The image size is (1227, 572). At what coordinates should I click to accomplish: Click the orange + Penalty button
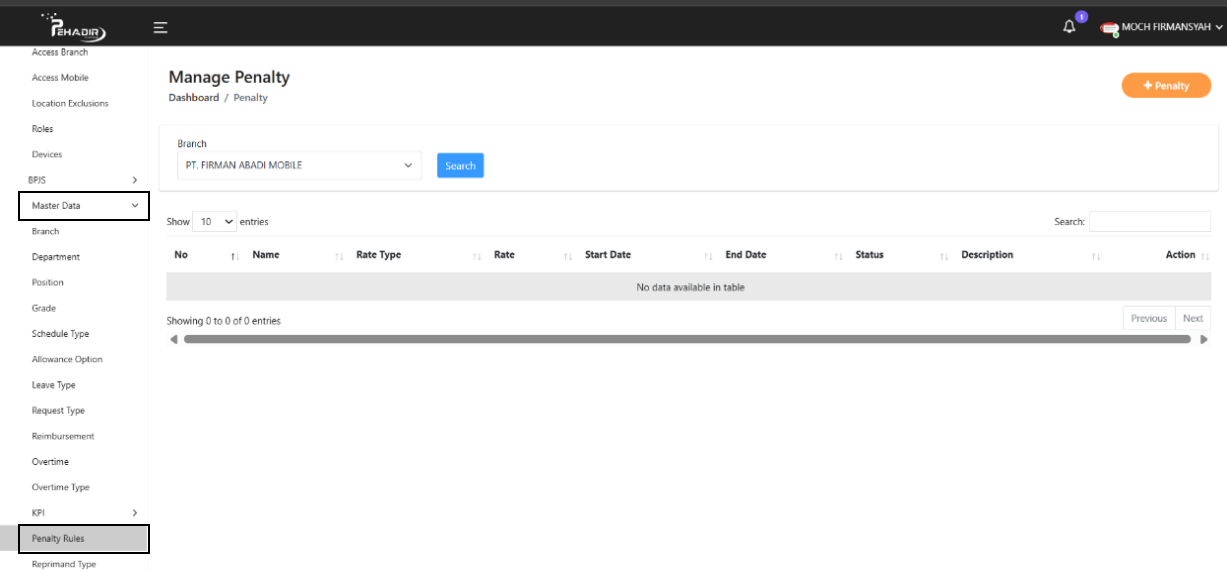click(1166, 86)
